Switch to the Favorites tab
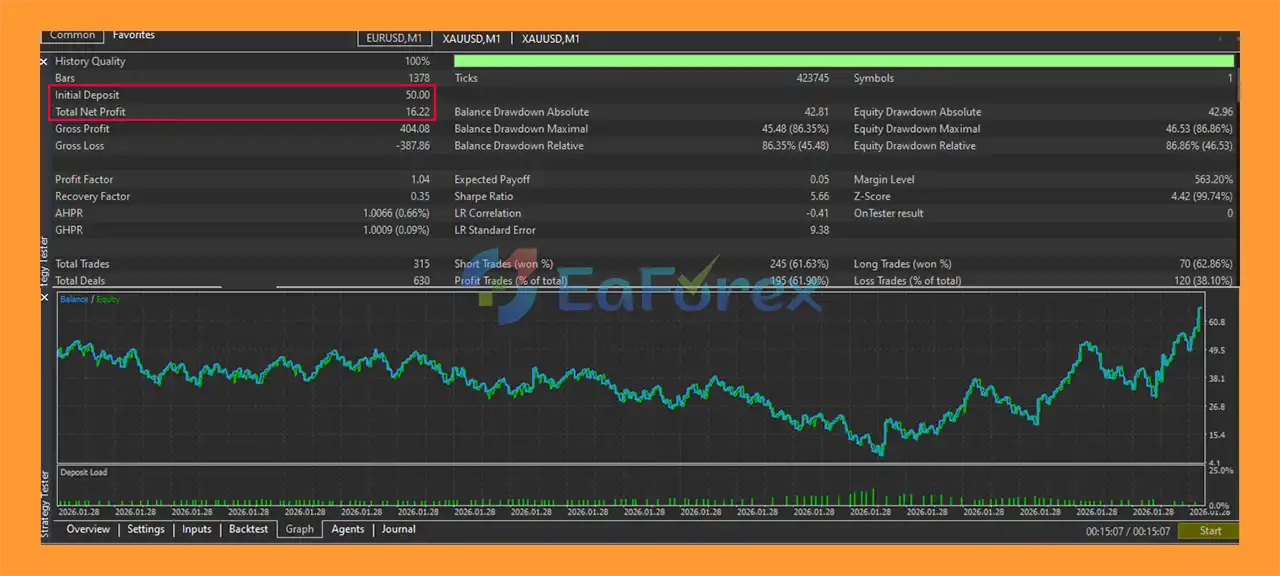 134,36
